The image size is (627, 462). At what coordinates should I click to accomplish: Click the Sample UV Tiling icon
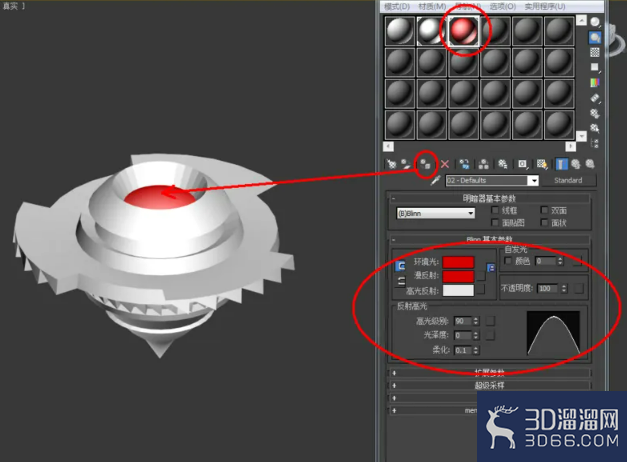click(x=595, y=67)
